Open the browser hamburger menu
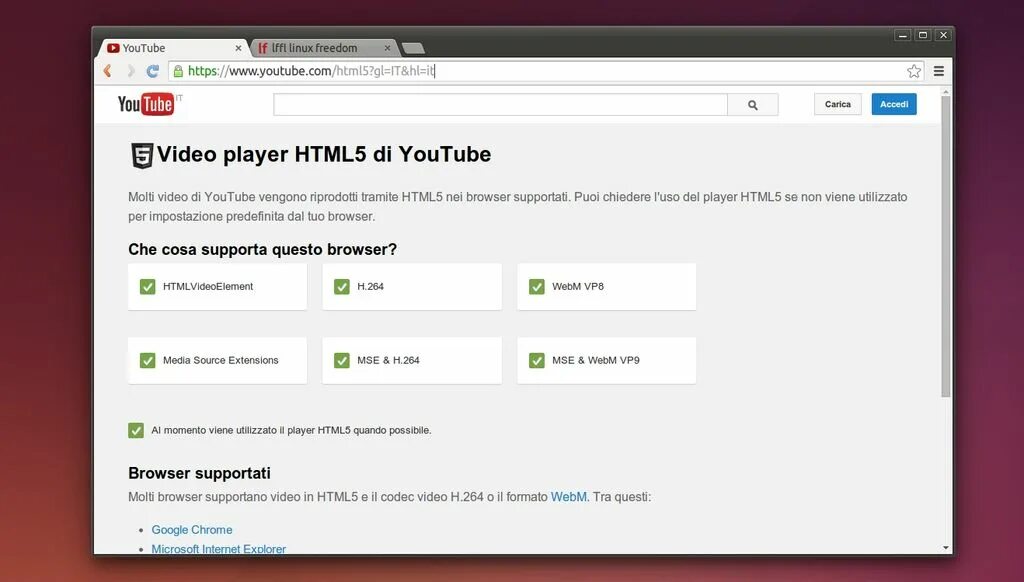 [938, 71]
